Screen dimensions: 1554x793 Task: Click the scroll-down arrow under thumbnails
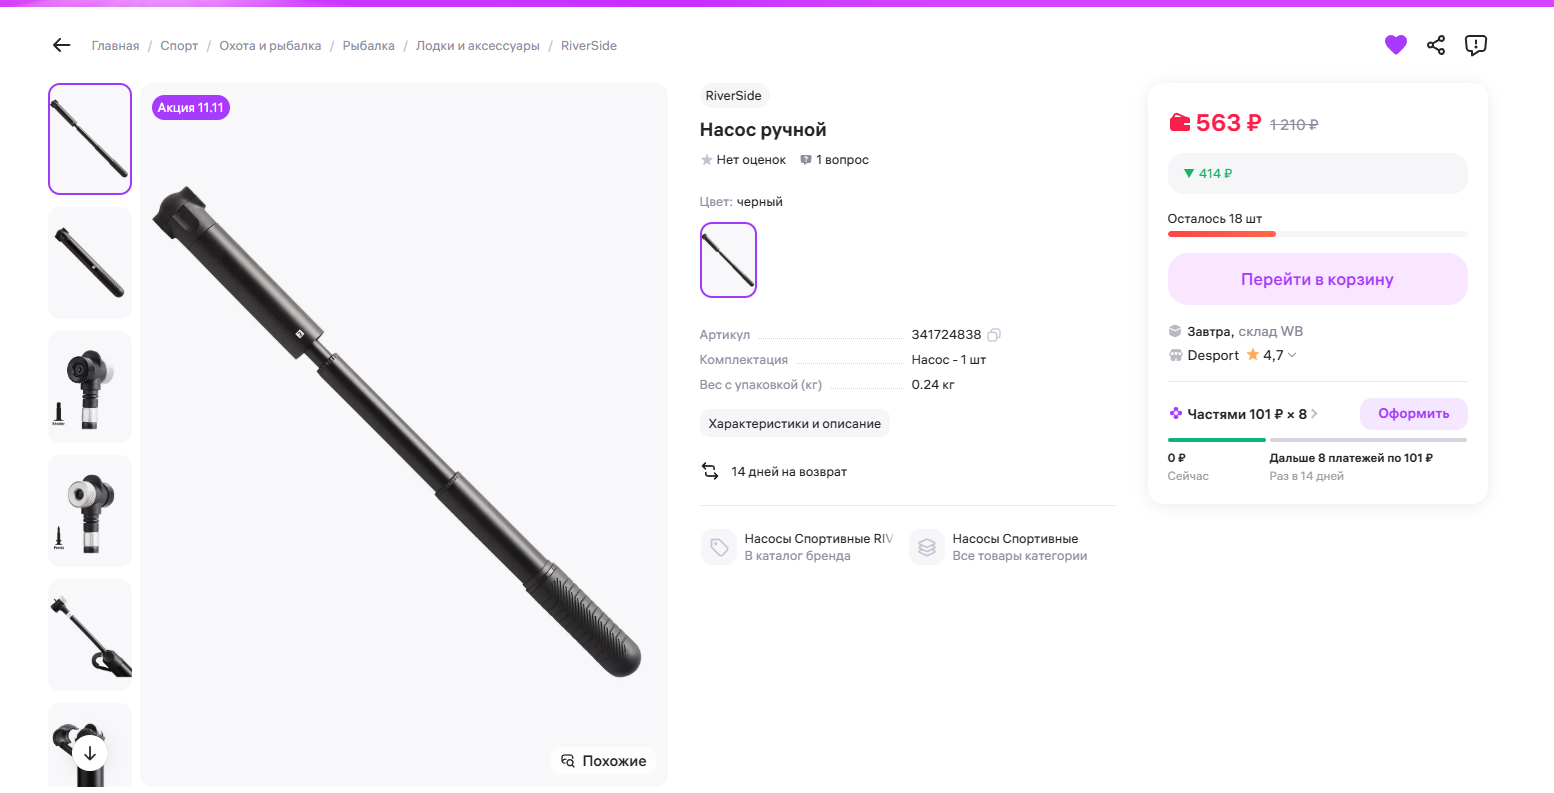click(90, 753)
